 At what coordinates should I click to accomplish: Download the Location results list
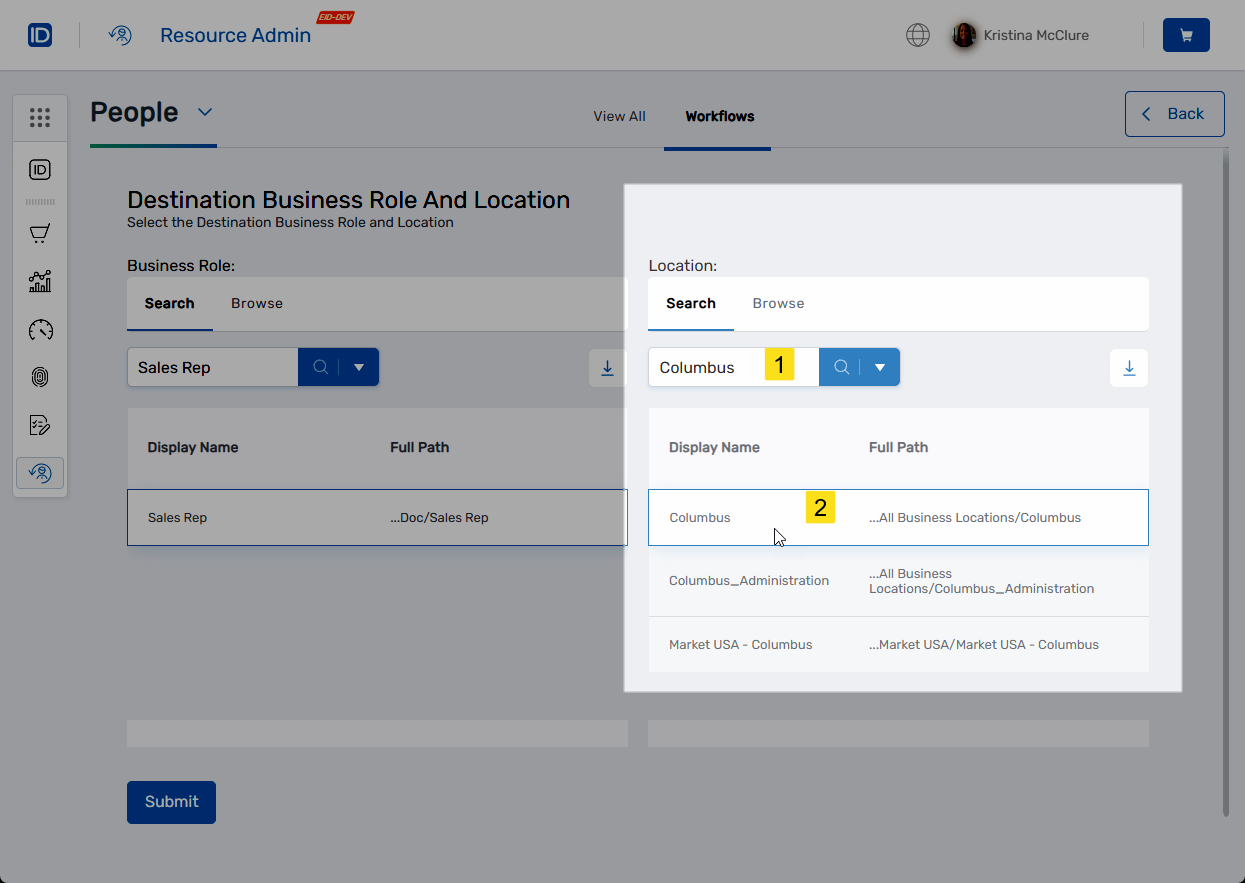[1129, 368]
